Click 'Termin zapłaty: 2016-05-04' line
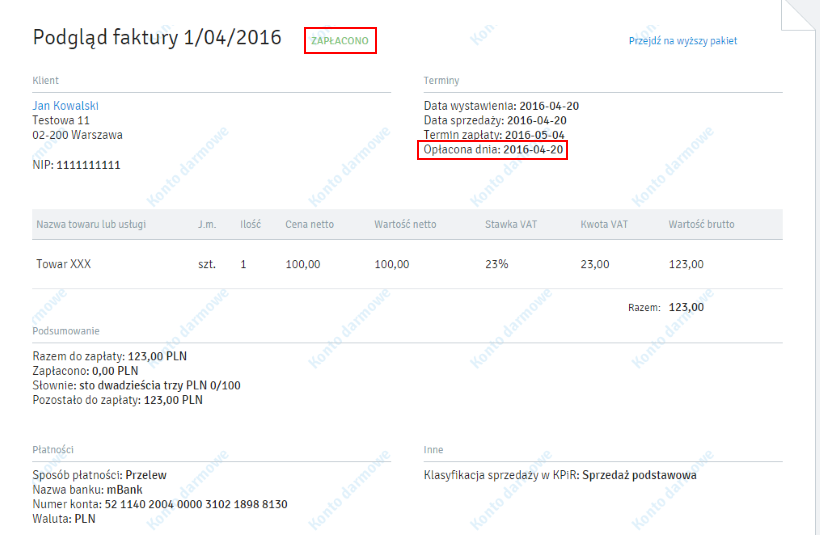 click(494, 135)
